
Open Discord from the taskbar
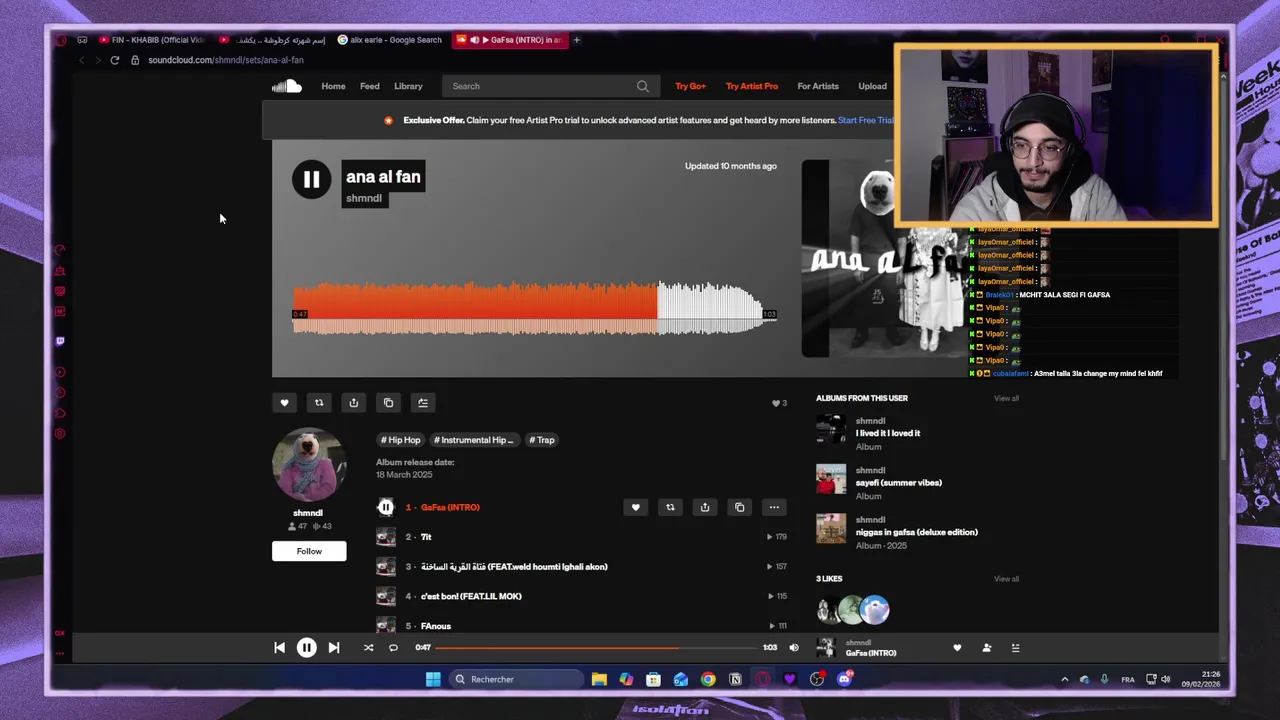(844, 679)
